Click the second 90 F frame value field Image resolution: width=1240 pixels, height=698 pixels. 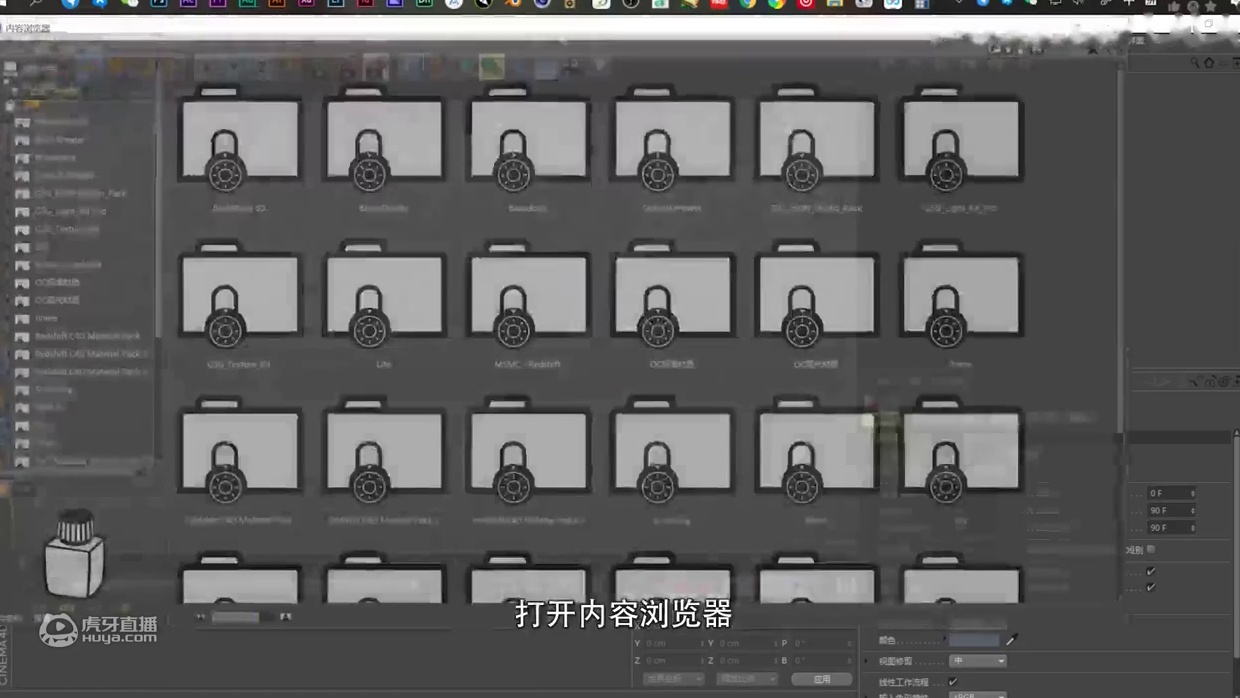click(1172, 527)
